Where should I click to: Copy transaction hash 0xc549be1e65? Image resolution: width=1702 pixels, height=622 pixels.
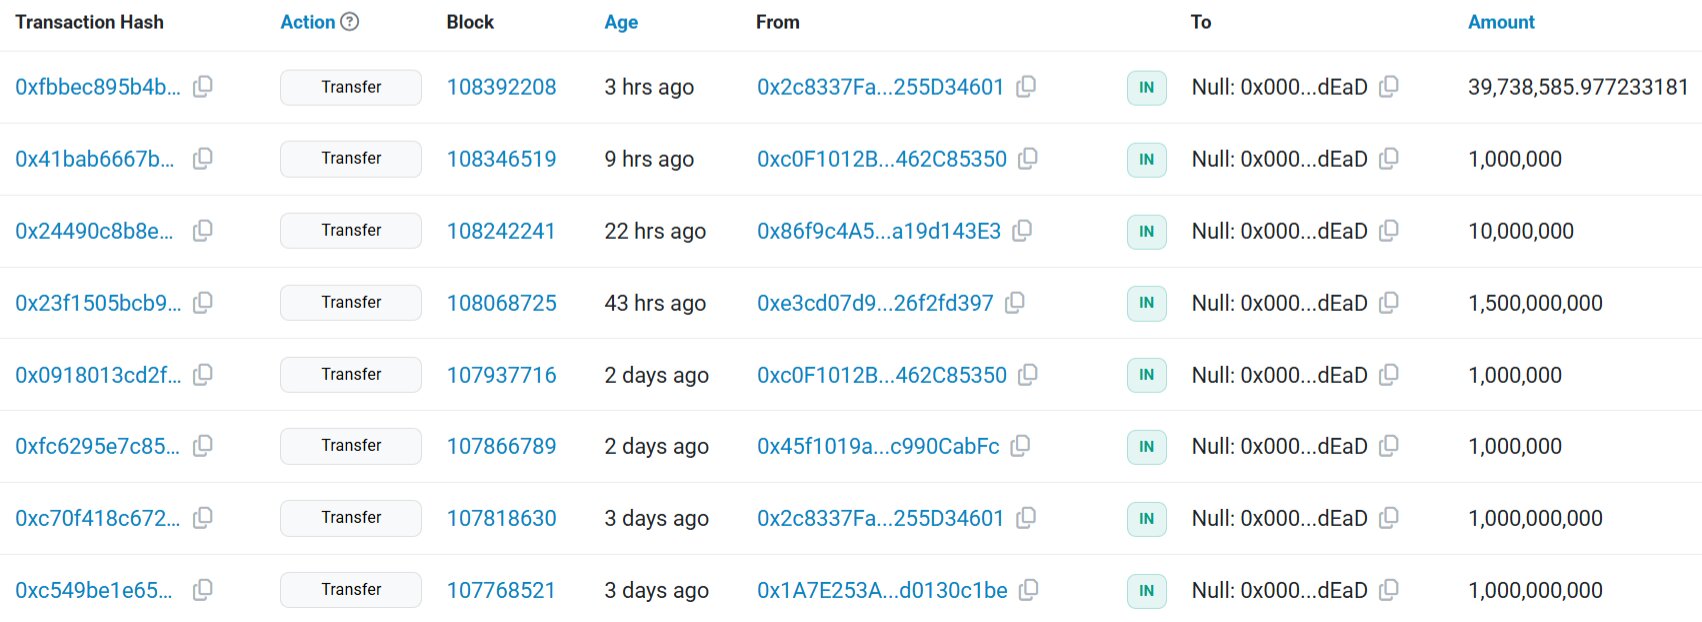coord(202,590)
